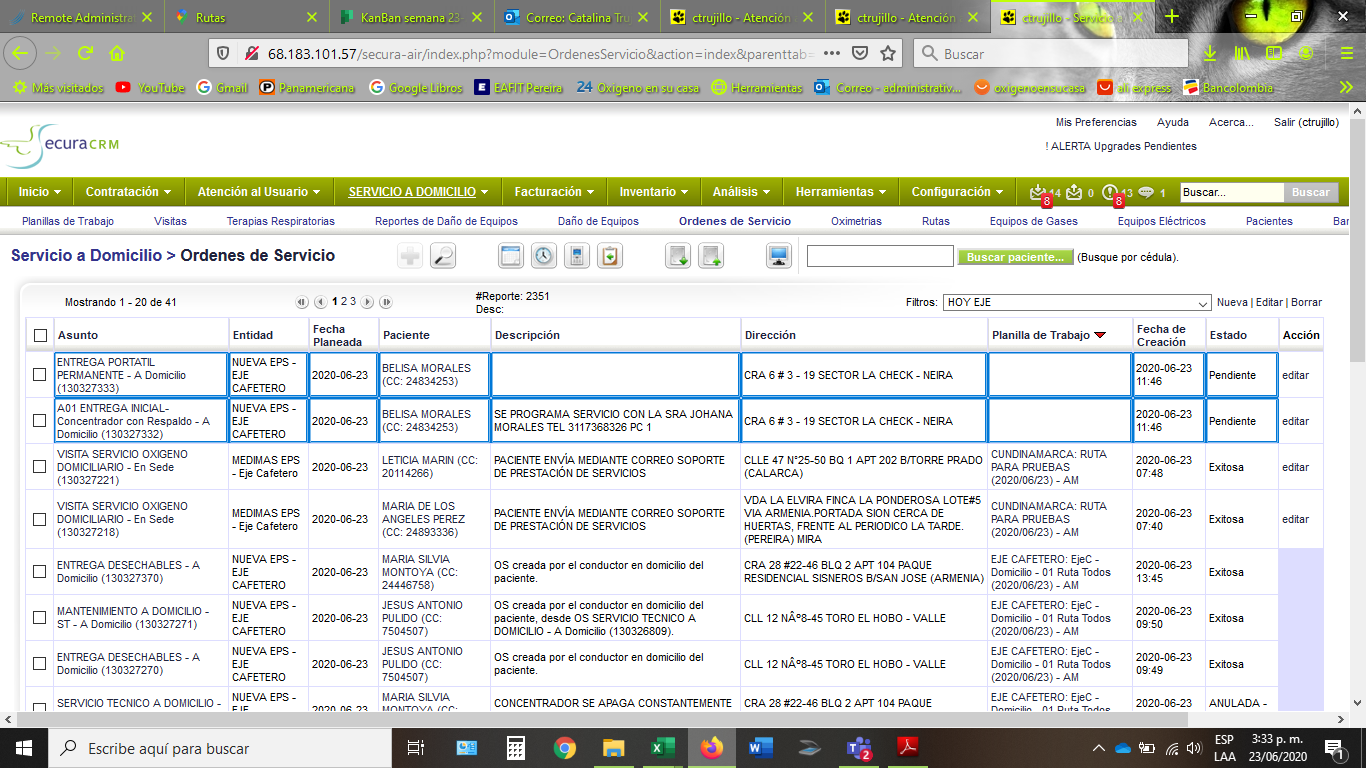This screenshot has height=768, width=1366.
Task: Click the export icon with plus arrow
Action: (x=711, y=256)
